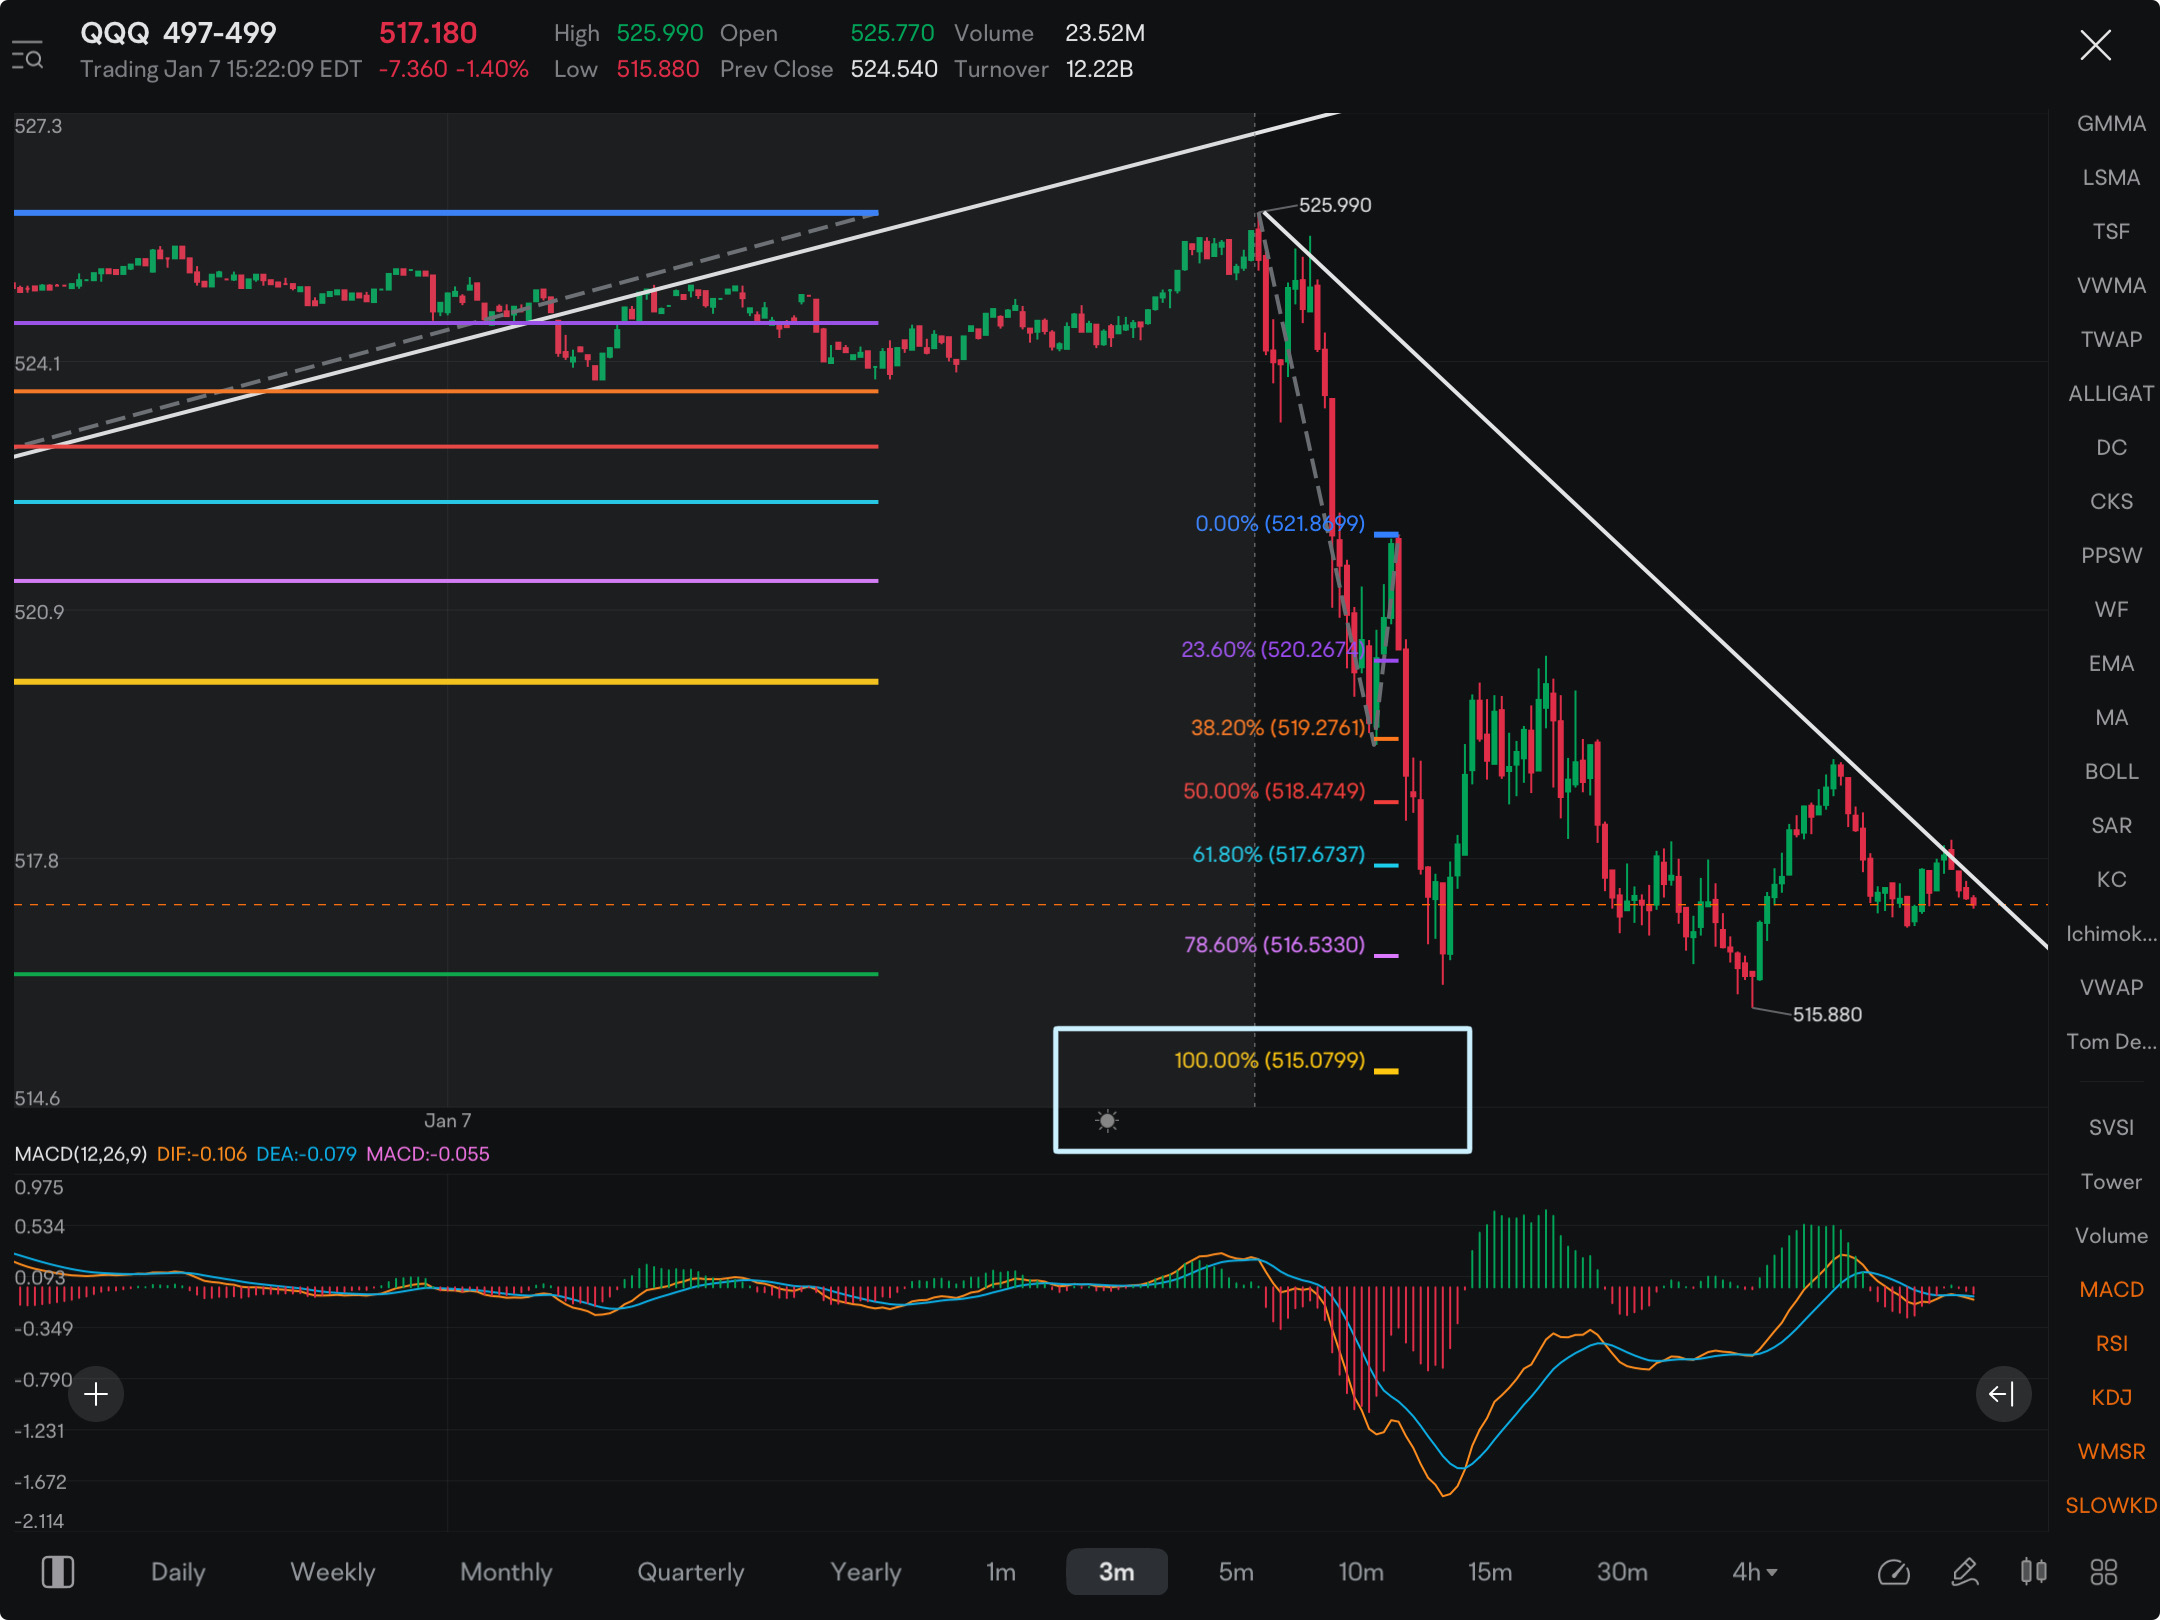The image size is (2160, 1620).
Task: Select the 50.00% (518.4749) Fibonacci level
Action: coord(1274,791)
